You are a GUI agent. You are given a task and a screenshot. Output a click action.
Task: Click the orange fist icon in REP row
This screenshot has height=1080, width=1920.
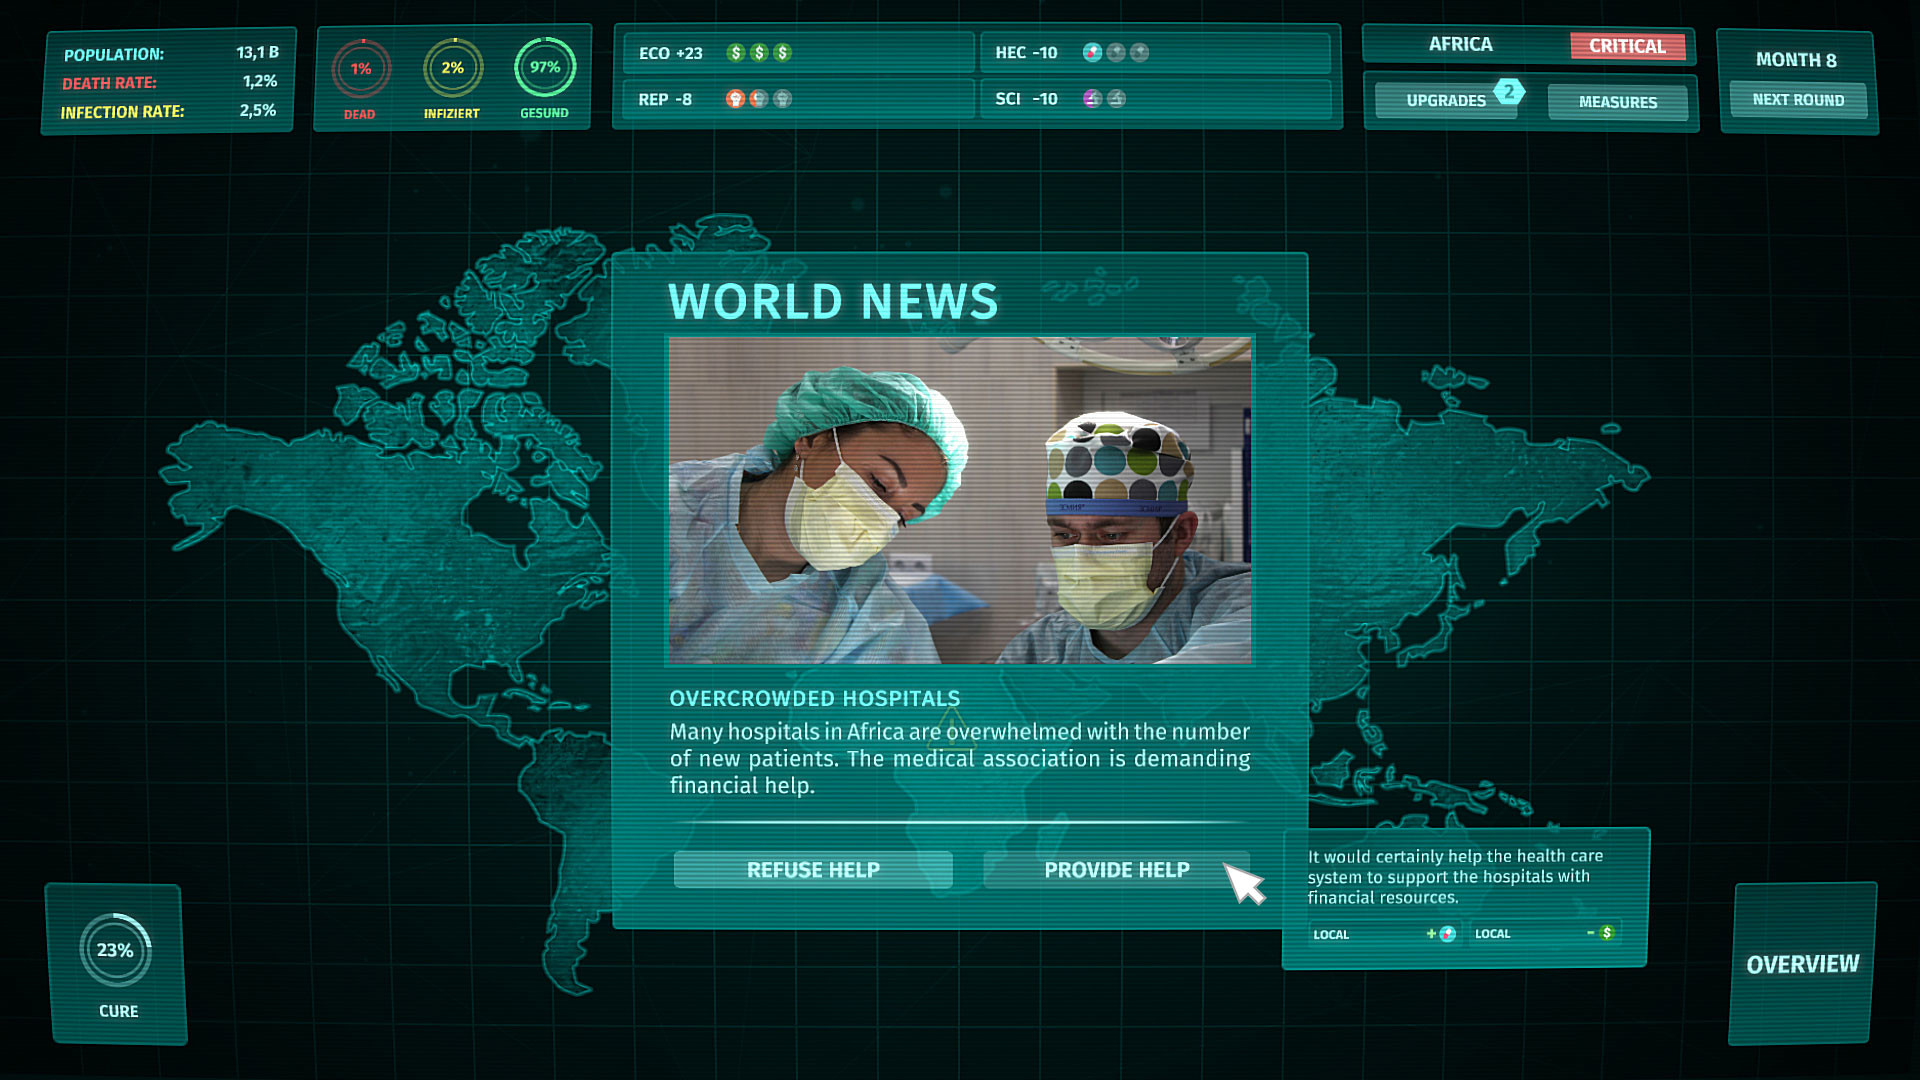click(x=735, y=99)
